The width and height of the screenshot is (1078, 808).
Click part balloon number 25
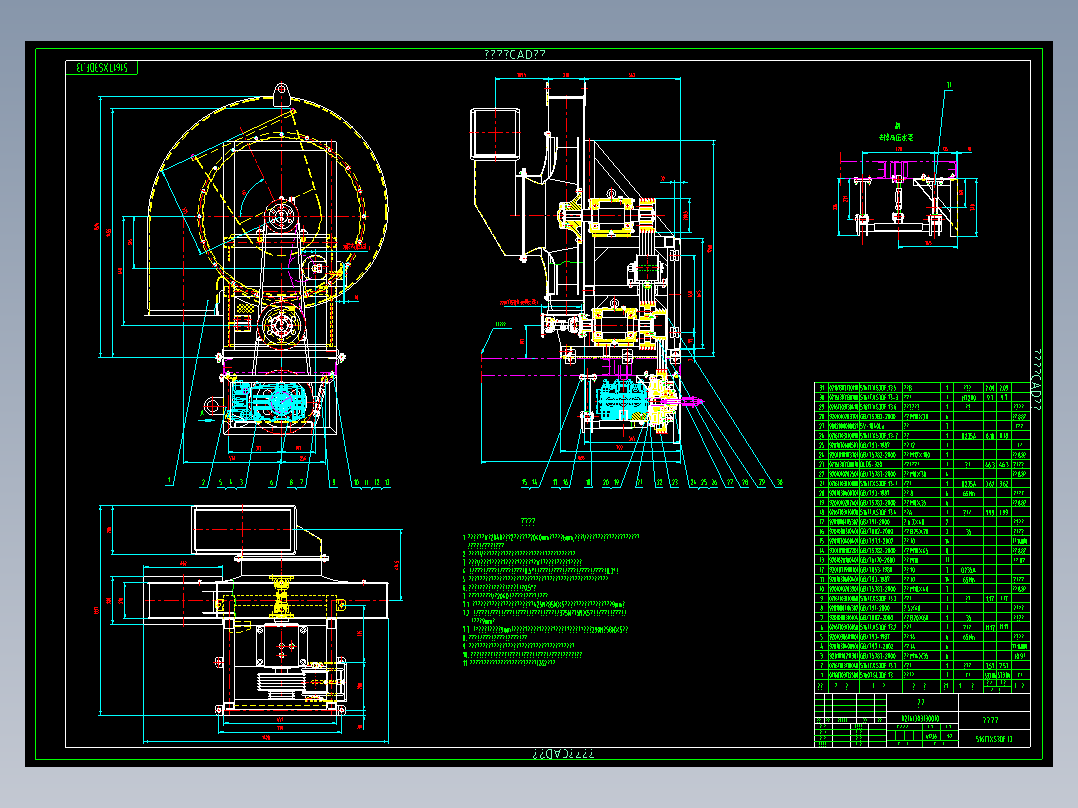(704, 482)
